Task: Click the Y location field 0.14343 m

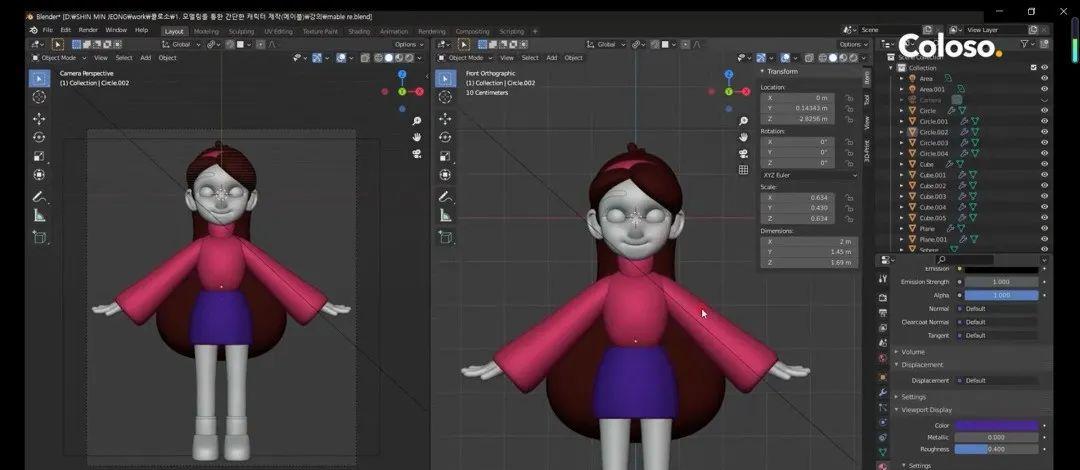Action: (798, 109)
